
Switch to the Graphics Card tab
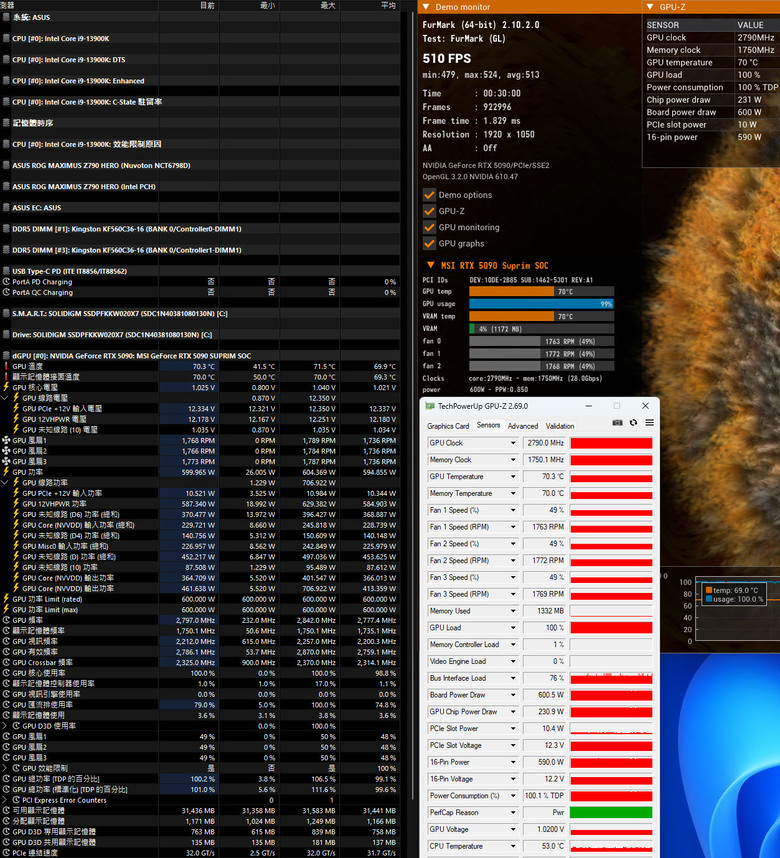(x=448, y=426)
